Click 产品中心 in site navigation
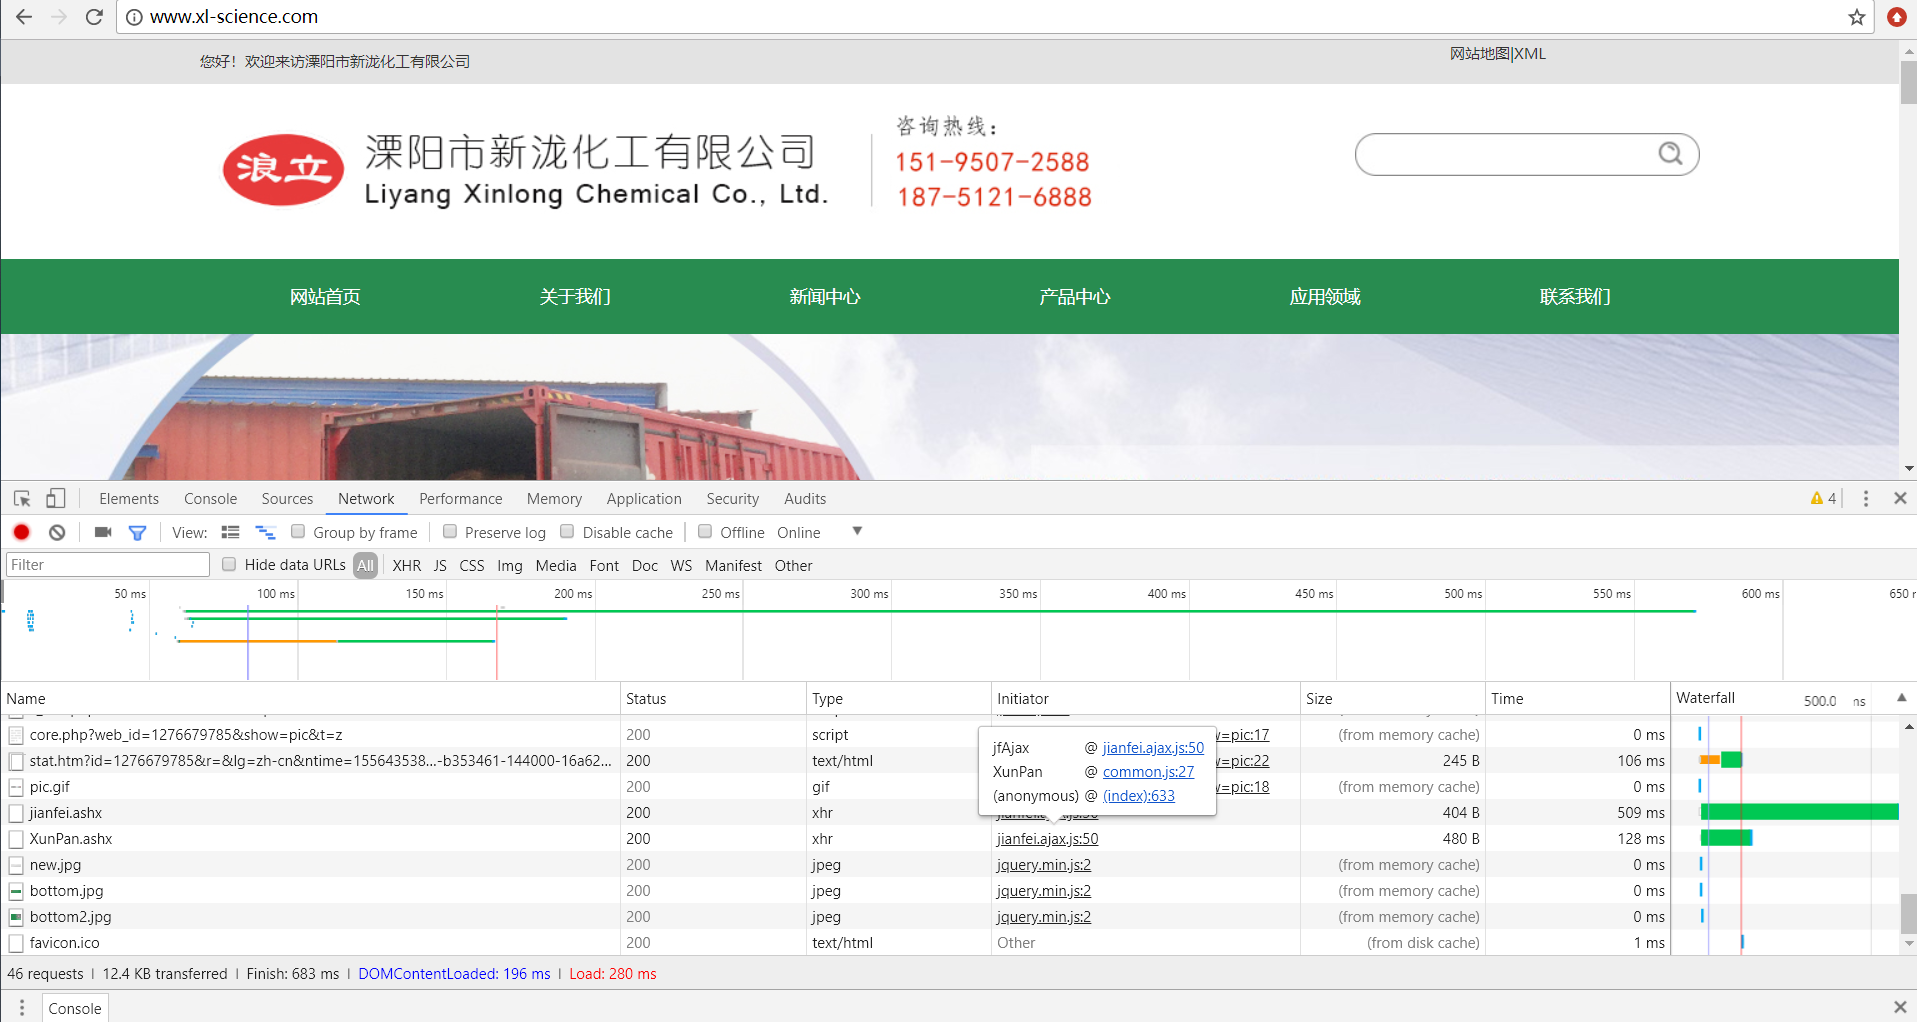This screenshot has height=1022, width=1917. [1075, 297]
